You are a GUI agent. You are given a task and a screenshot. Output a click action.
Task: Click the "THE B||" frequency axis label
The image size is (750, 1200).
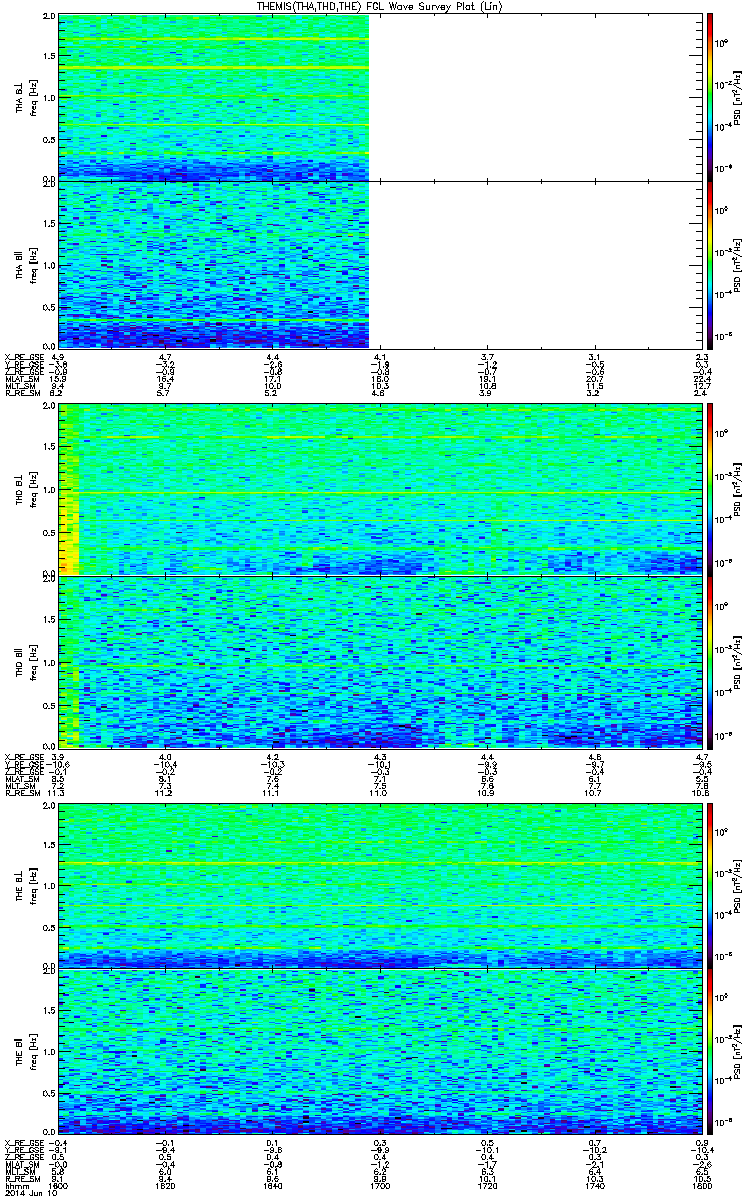(x=25, y=1051)
